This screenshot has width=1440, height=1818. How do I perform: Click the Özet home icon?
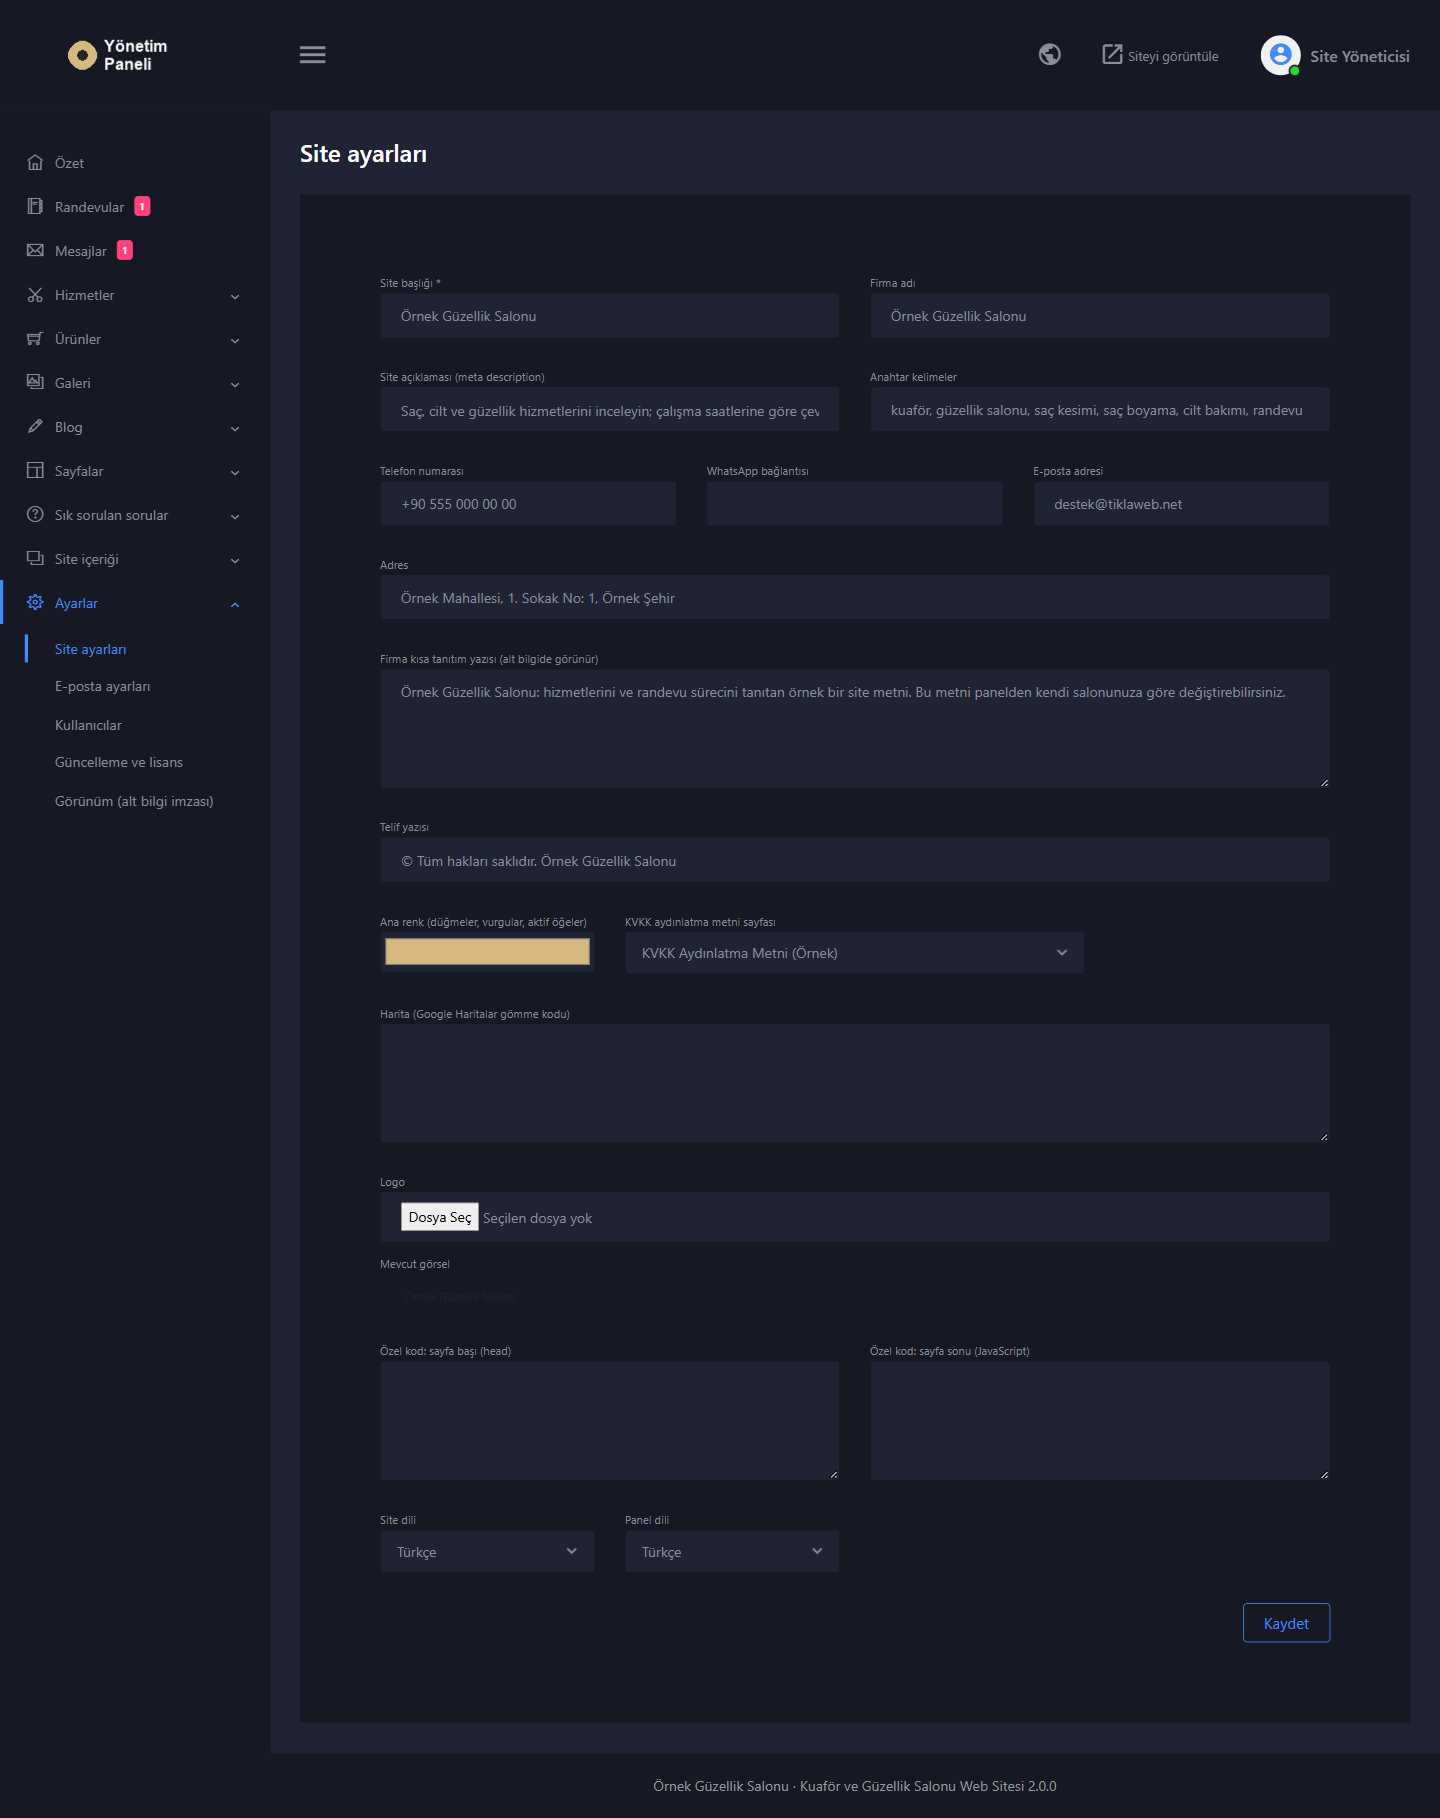pos(35,163)
